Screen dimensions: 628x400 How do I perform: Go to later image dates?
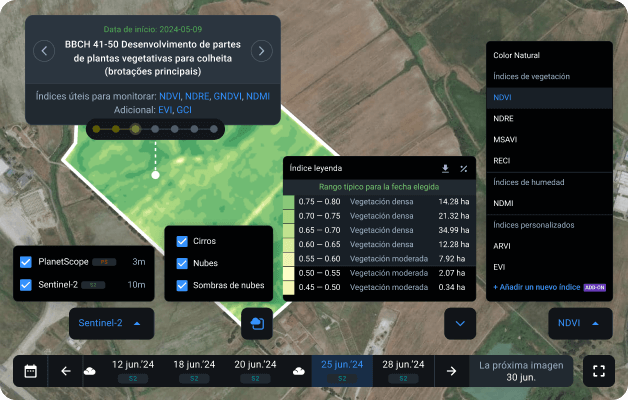451,371
